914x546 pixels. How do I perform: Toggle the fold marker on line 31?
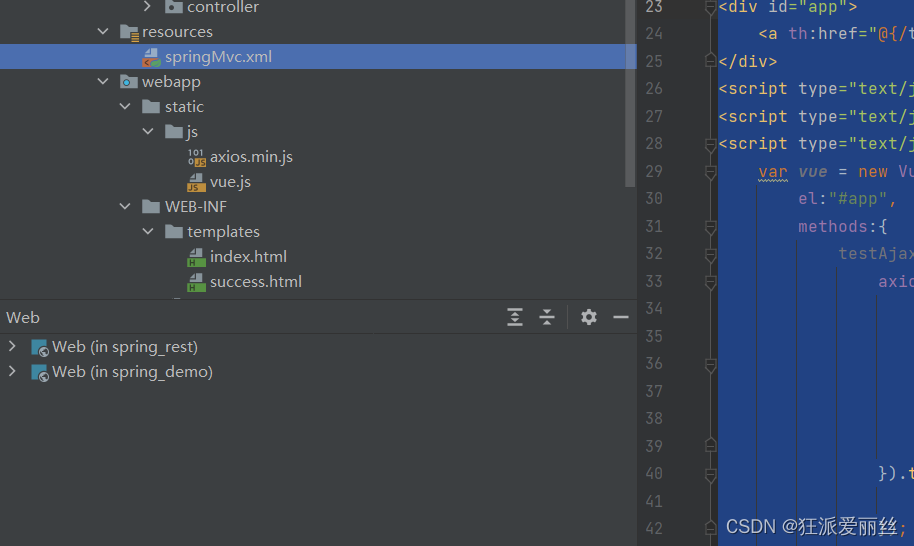coord(711,227)
